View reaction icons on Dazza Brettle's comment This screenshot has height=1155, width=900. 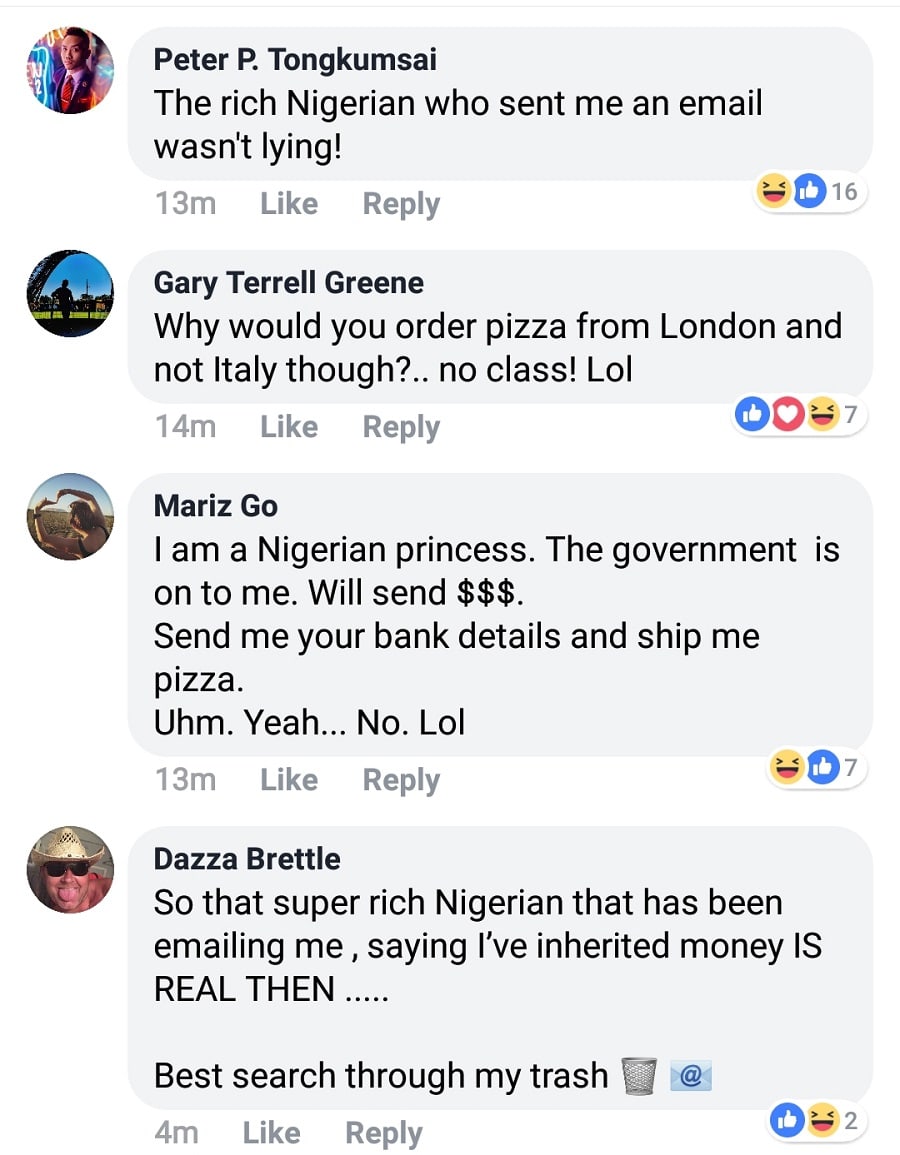[814, 1121]
